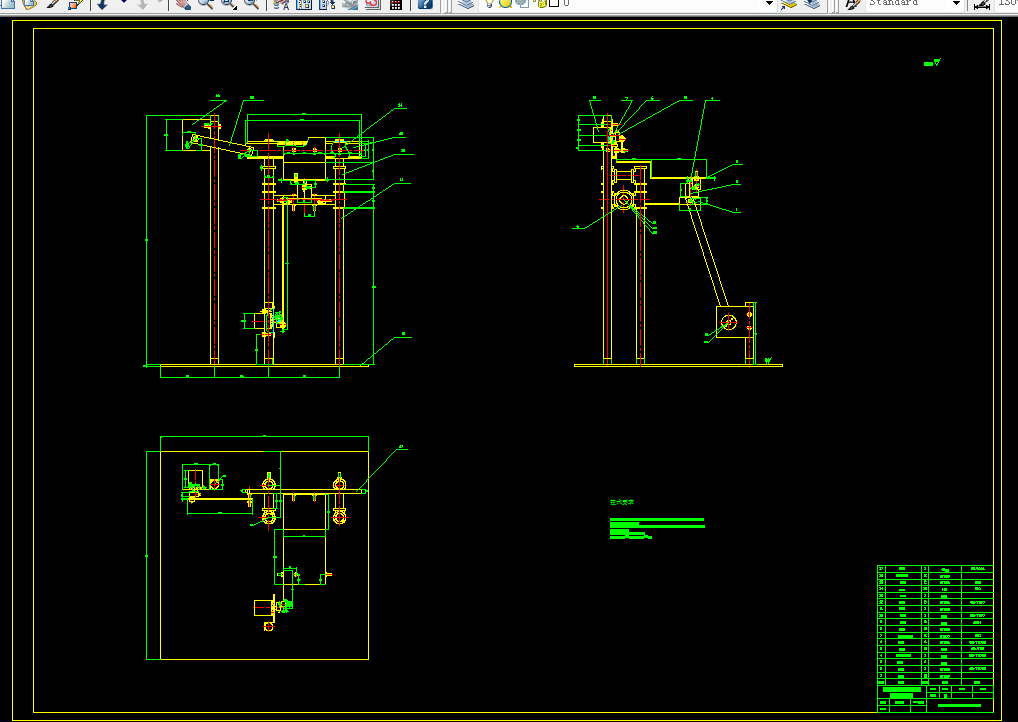Select the Zoom Window magnifier tool
The height and width of the screenshot is (722, 1018).
229,4
